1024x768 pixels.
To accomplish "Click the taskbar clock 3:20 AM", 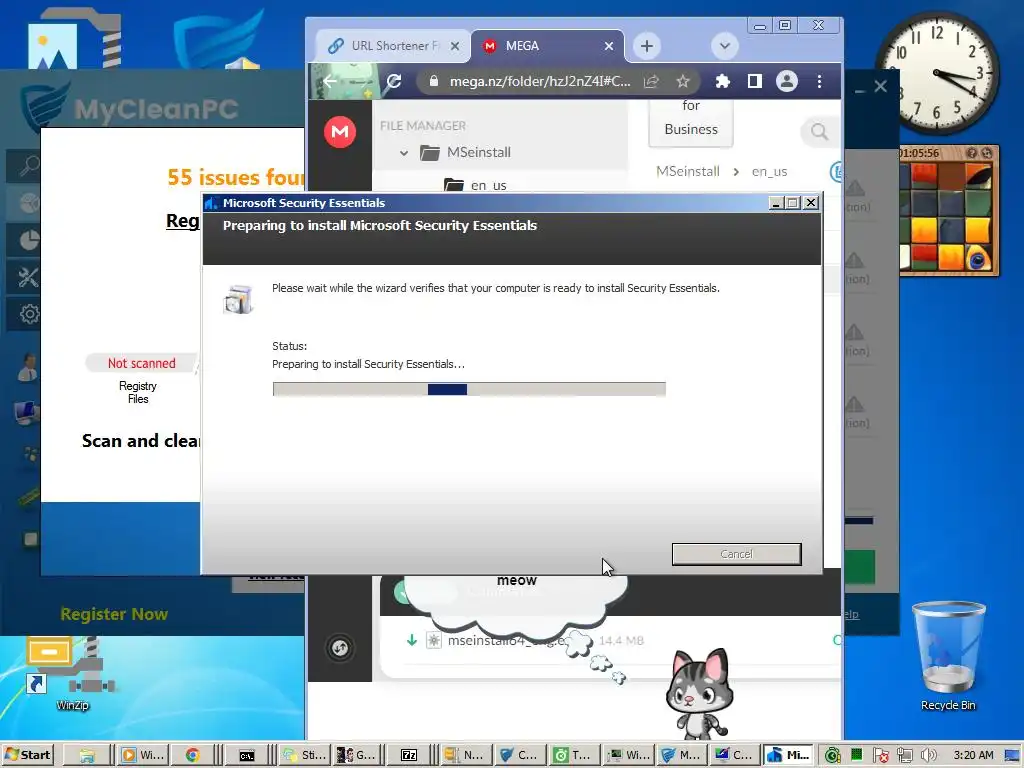I will tap(973, 755).
